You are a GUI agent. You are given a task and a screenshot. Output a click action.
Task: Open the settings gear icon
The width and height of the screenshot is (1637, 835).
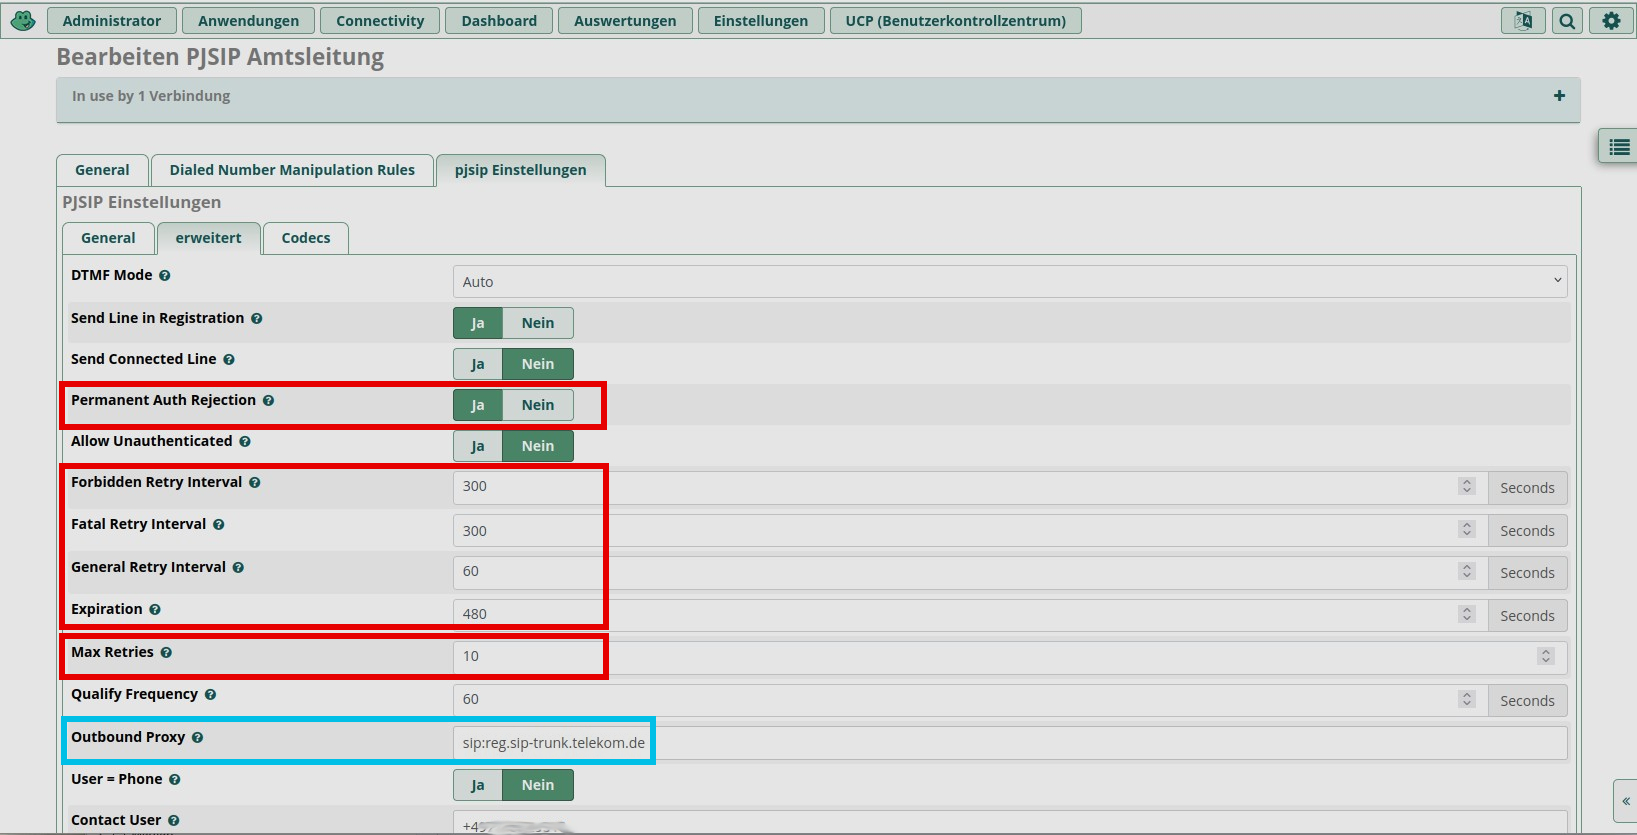[x=1611, y=21]
